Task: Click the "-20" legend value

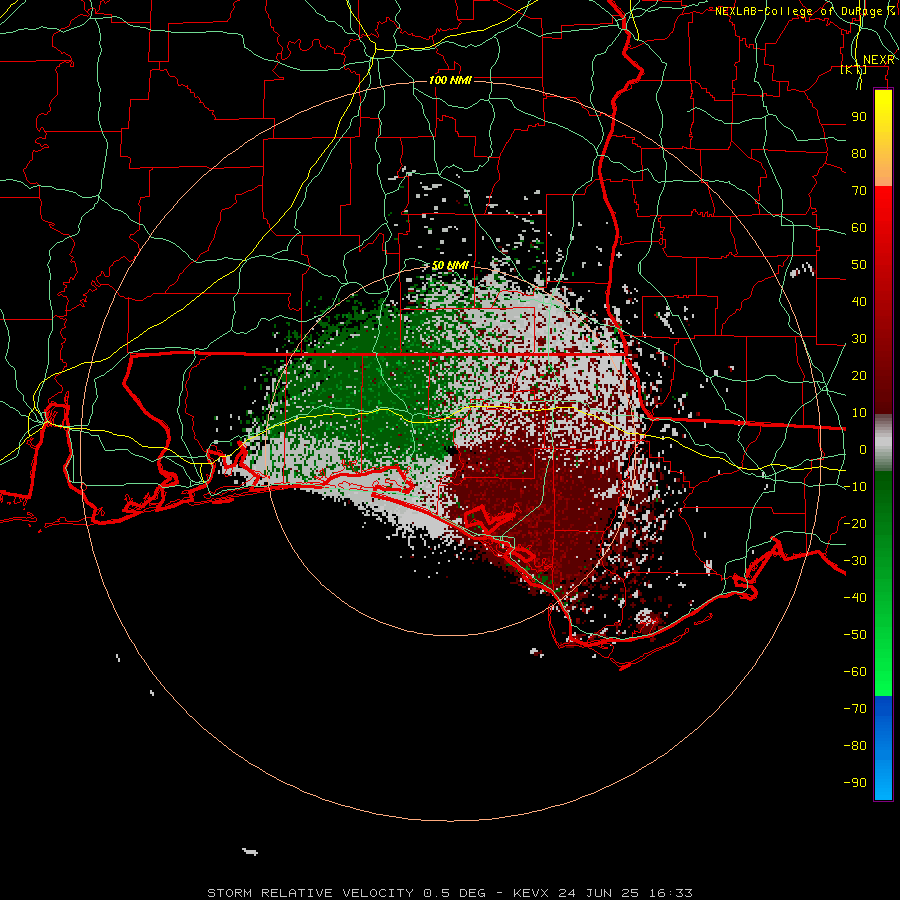Action: 855,523
